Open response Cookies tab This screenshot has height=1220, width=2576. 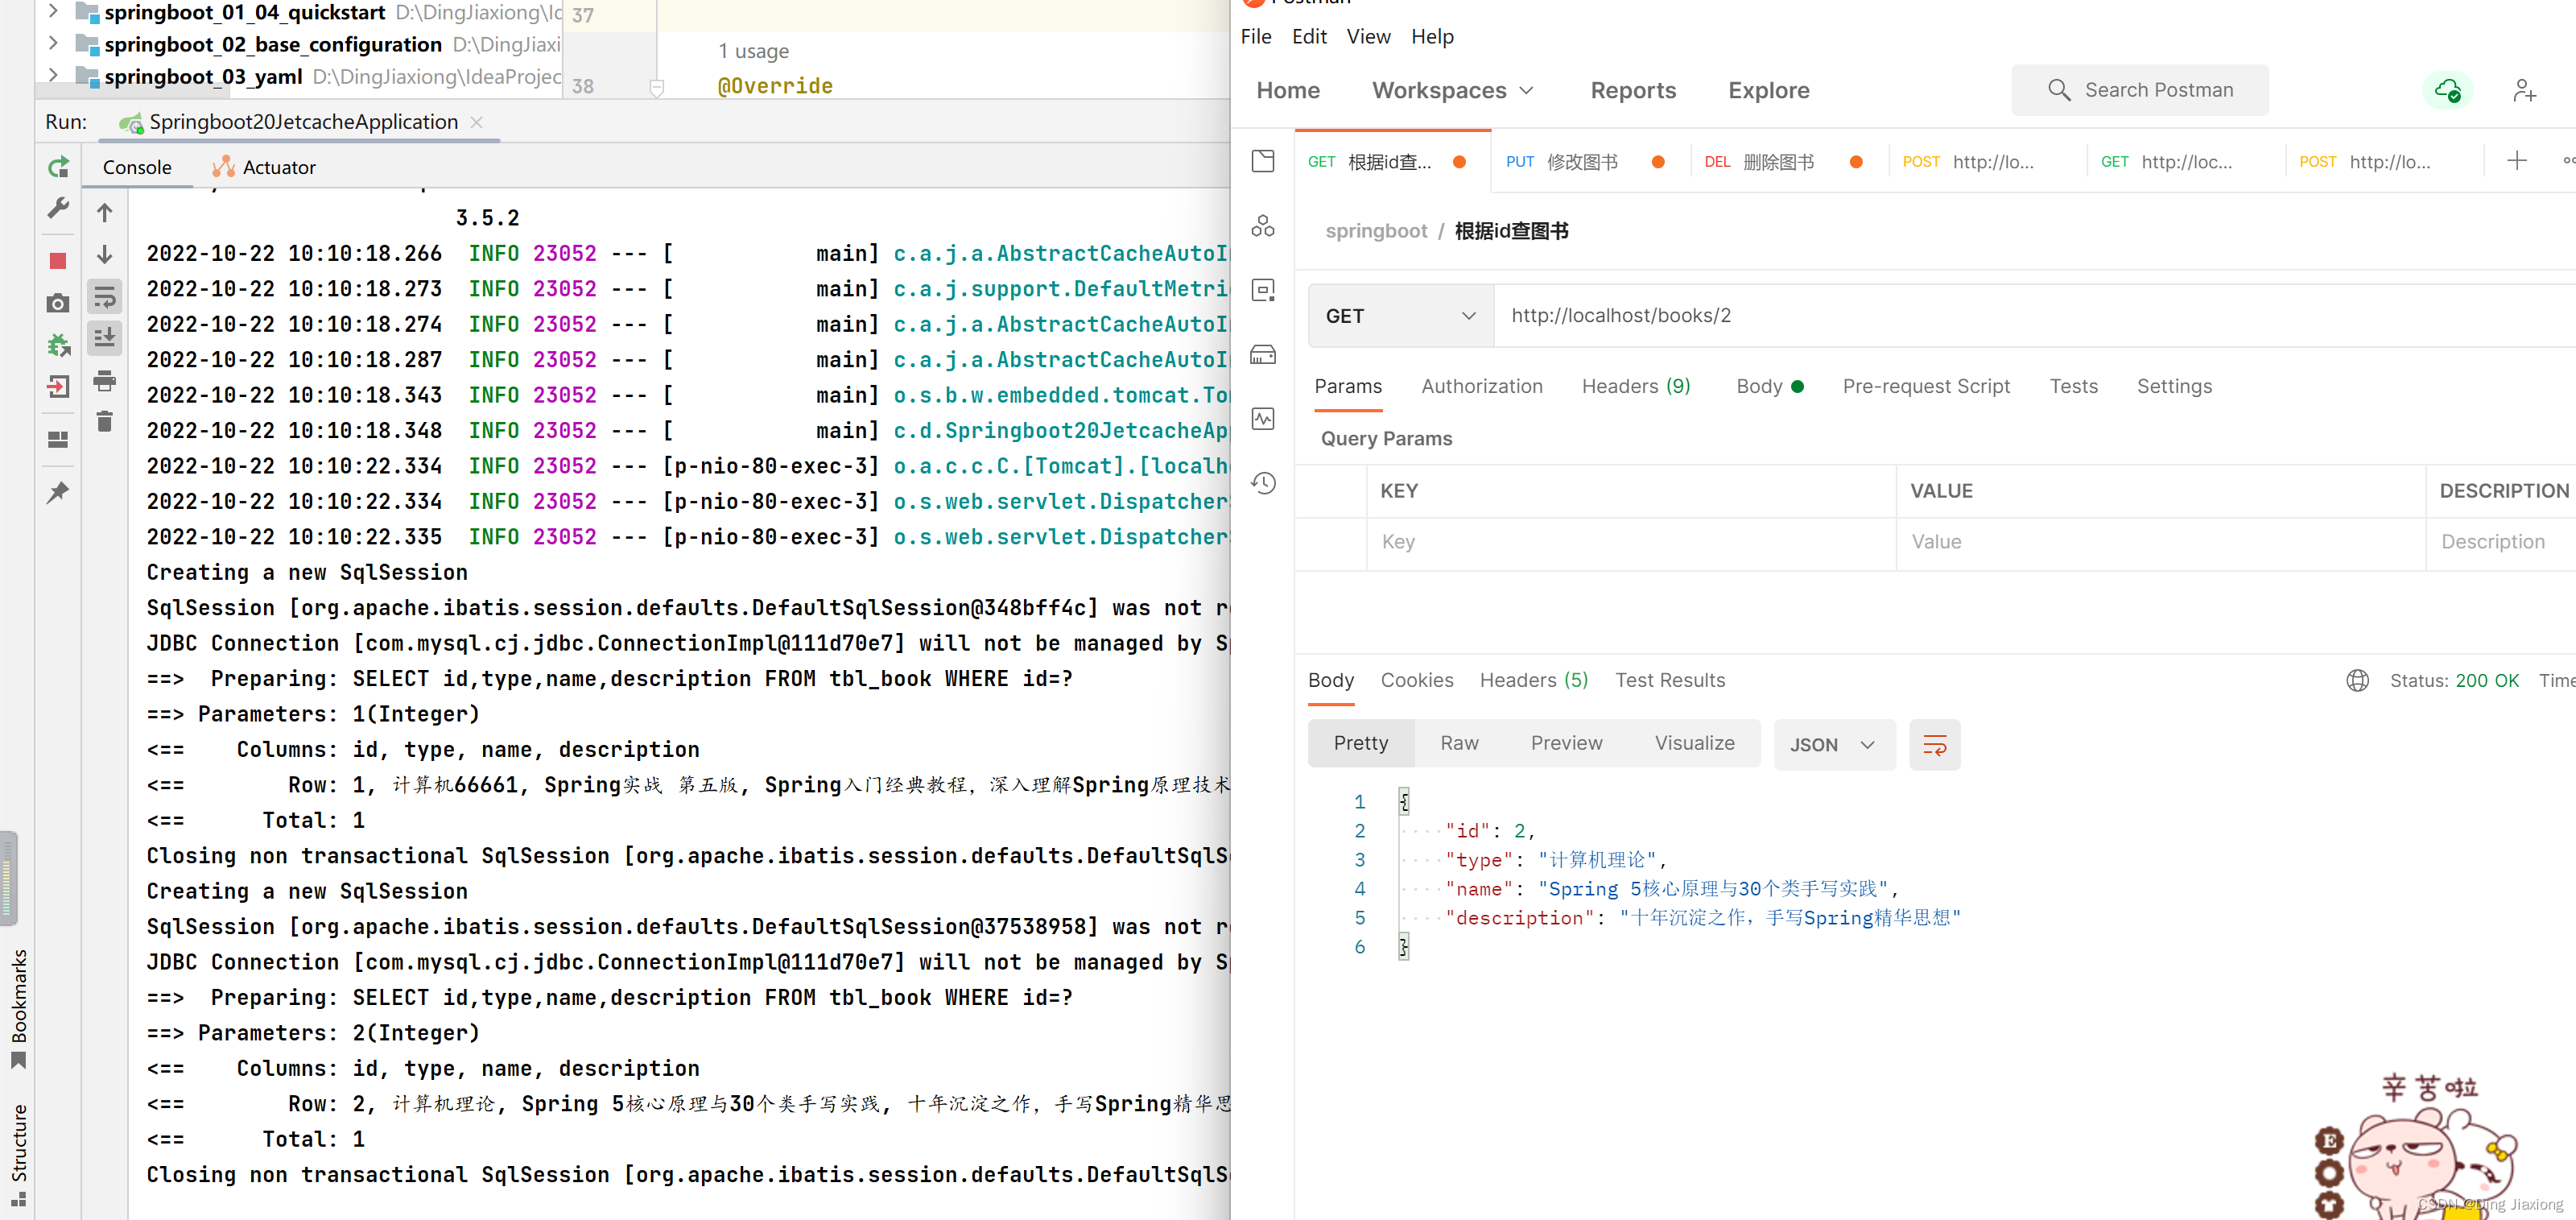click(x=1416, y=681)
